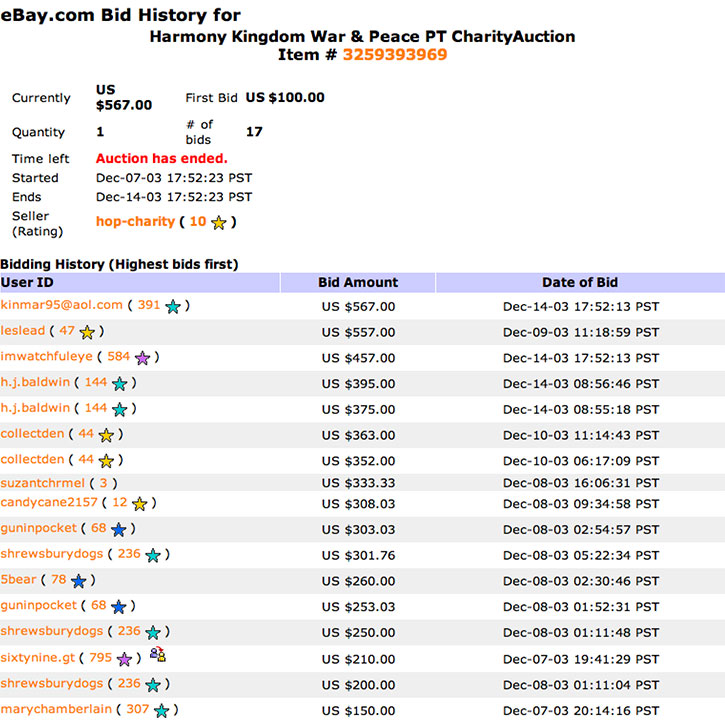Click the turquoise star next to marychamberlain
Image resolution: width=725 pixels, height=725 pixels.
click(162, 711)
